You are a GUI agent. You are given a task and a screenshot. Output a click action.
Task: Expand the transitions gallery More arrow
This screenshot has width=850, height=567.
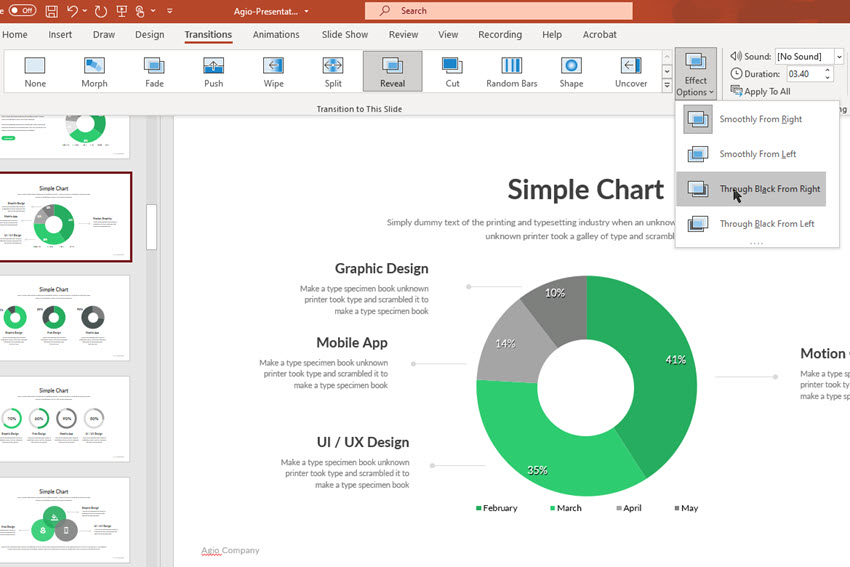(667, 85)
